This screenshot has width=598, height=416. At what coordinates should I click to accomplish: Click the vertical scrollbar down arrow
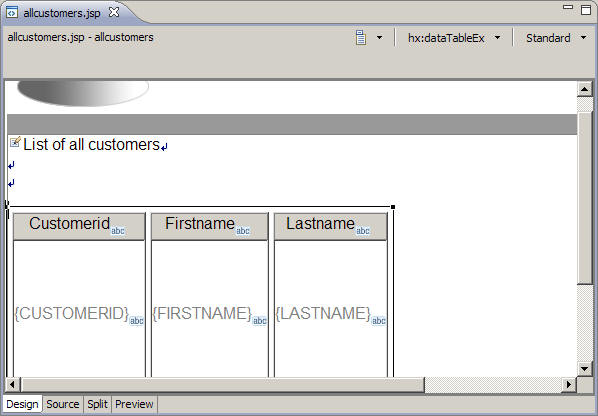pyautogui.click(x=585, y=368)
